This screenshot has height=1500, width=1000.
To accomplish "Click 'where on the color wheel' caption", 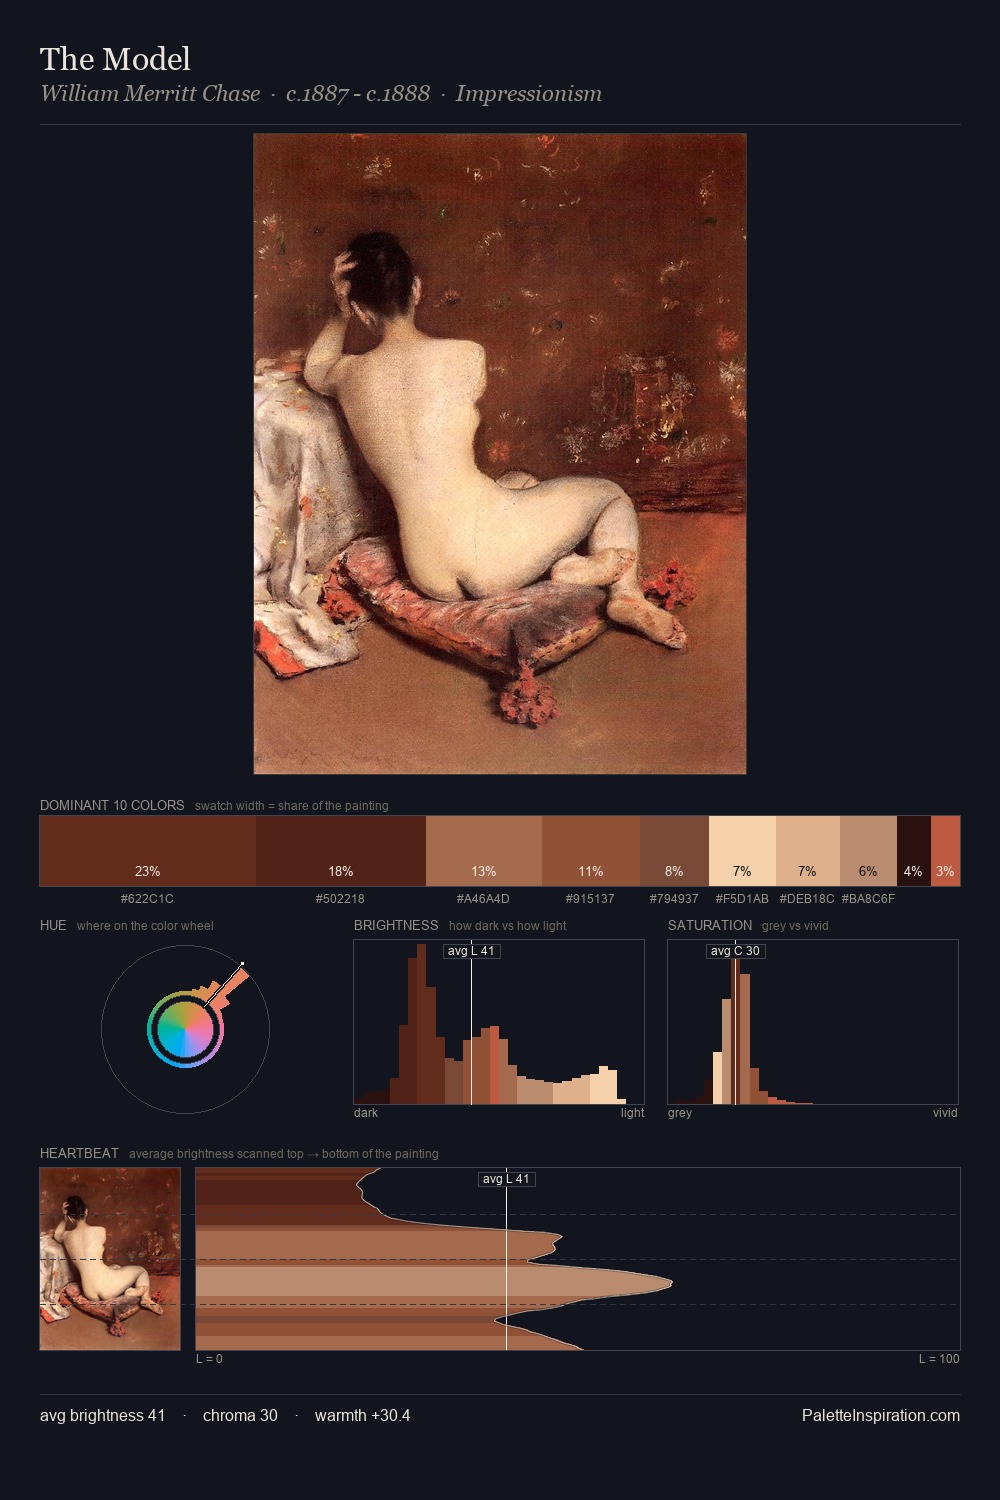I will tap(145, 926).
